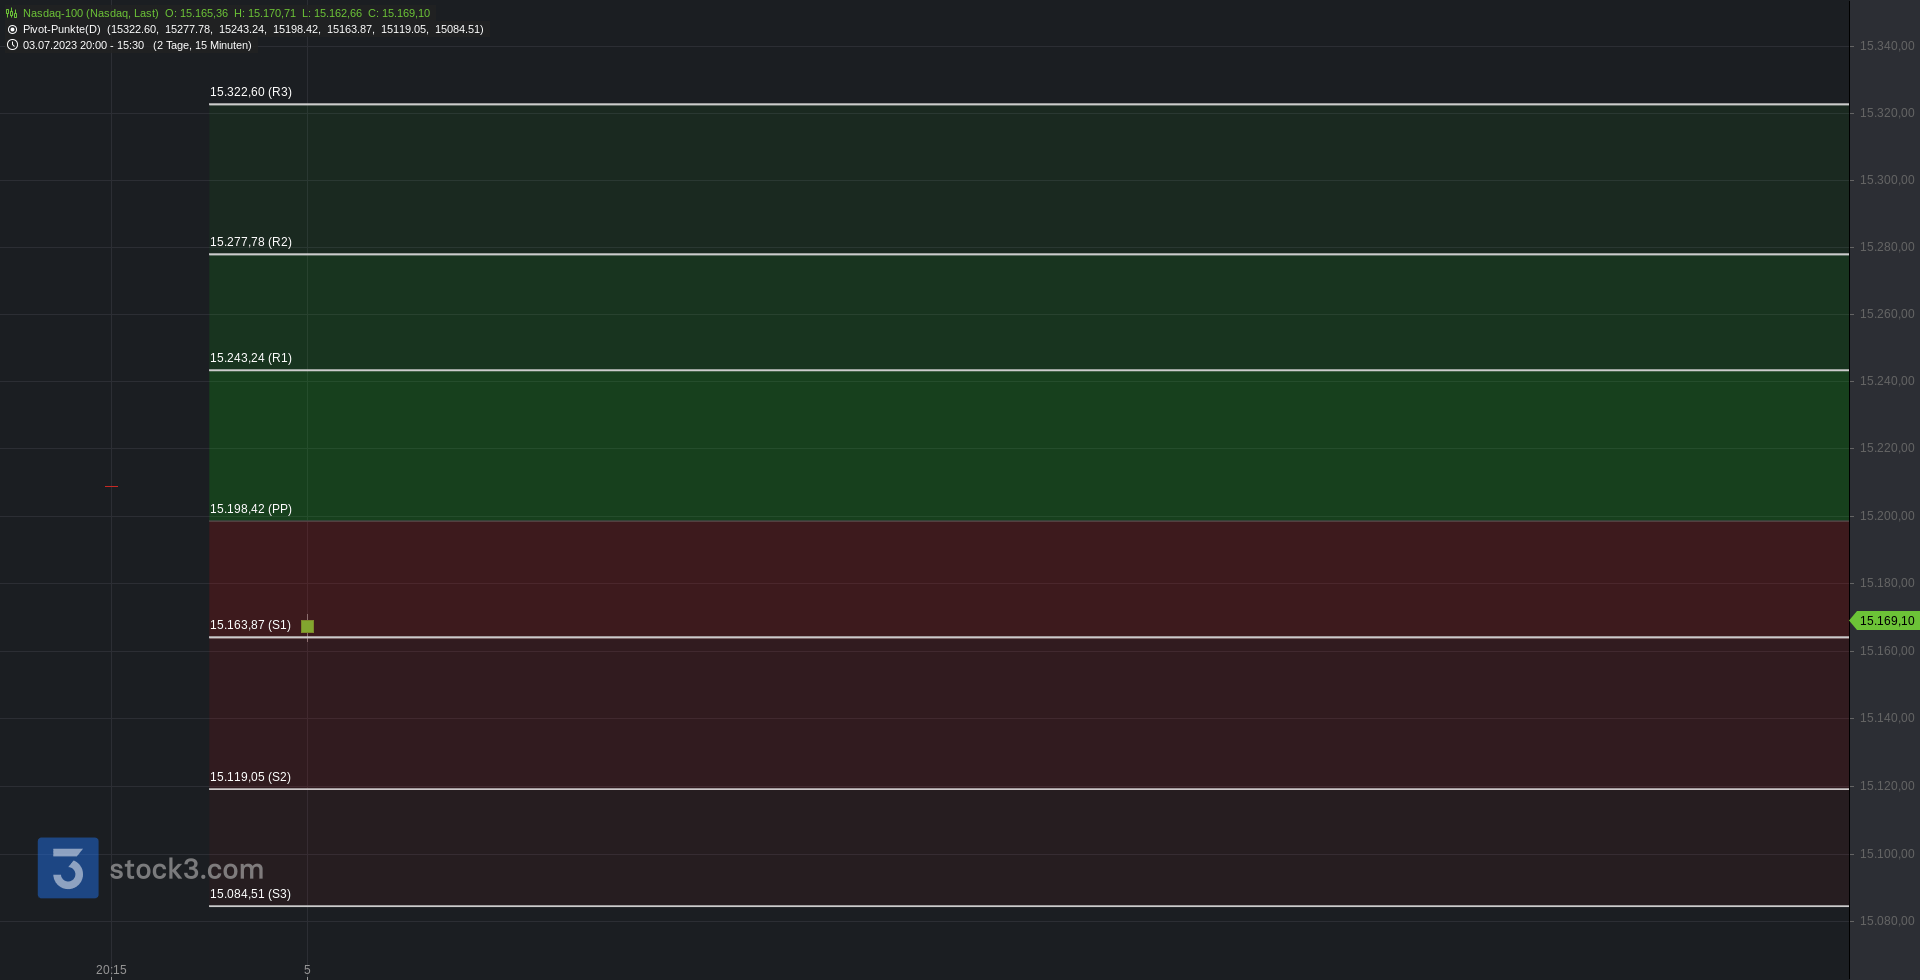Click the green price candle at S1
Image resolution: width=1920 pixels, height=980 pixels.
[x=307, y=626]
